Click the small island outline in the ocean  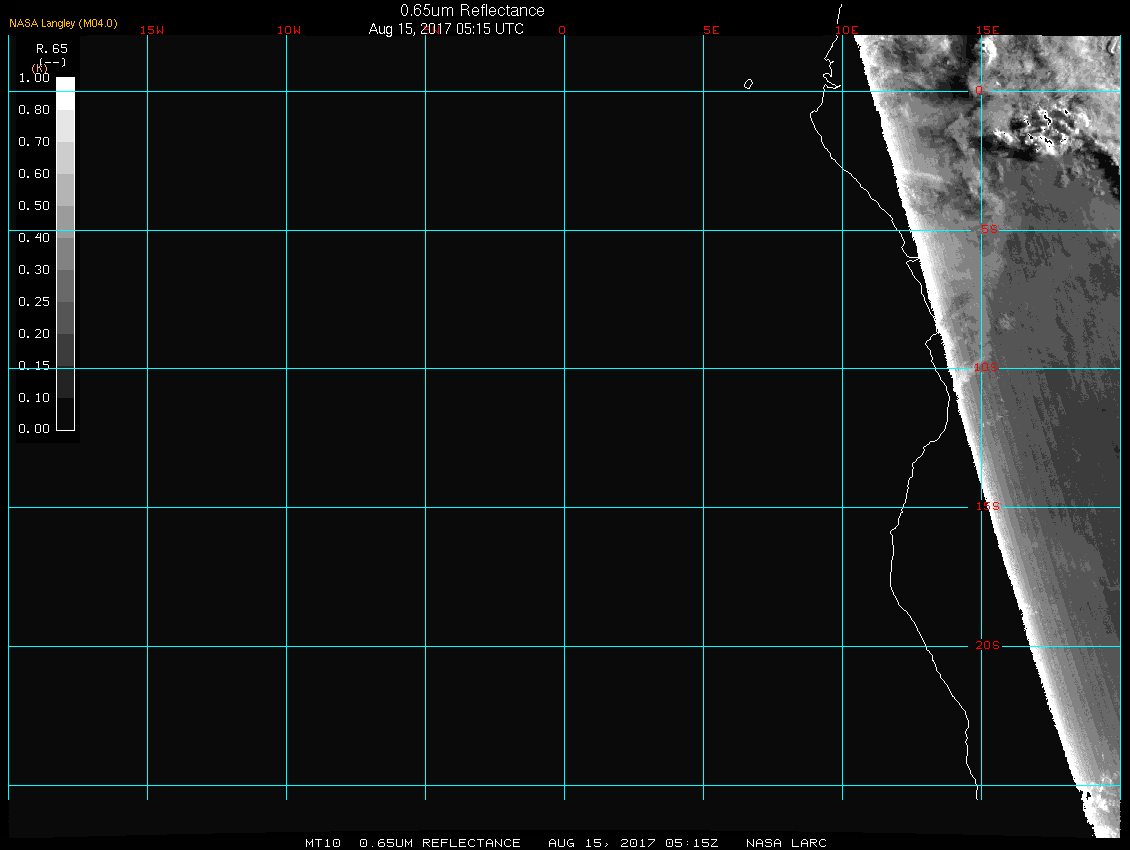coord(748,84)
